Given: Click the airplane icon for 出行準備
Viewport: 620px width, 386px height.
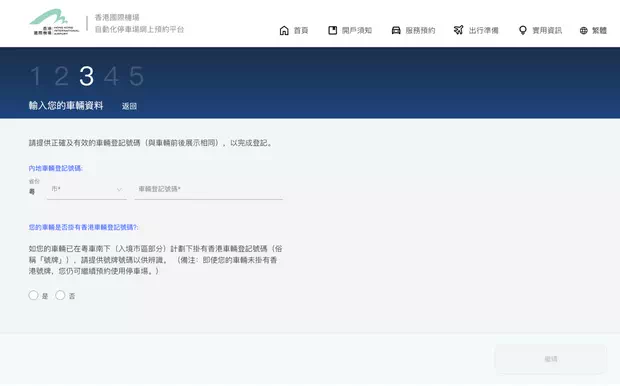Looking at the screenshot, I should tap(459, 30).
